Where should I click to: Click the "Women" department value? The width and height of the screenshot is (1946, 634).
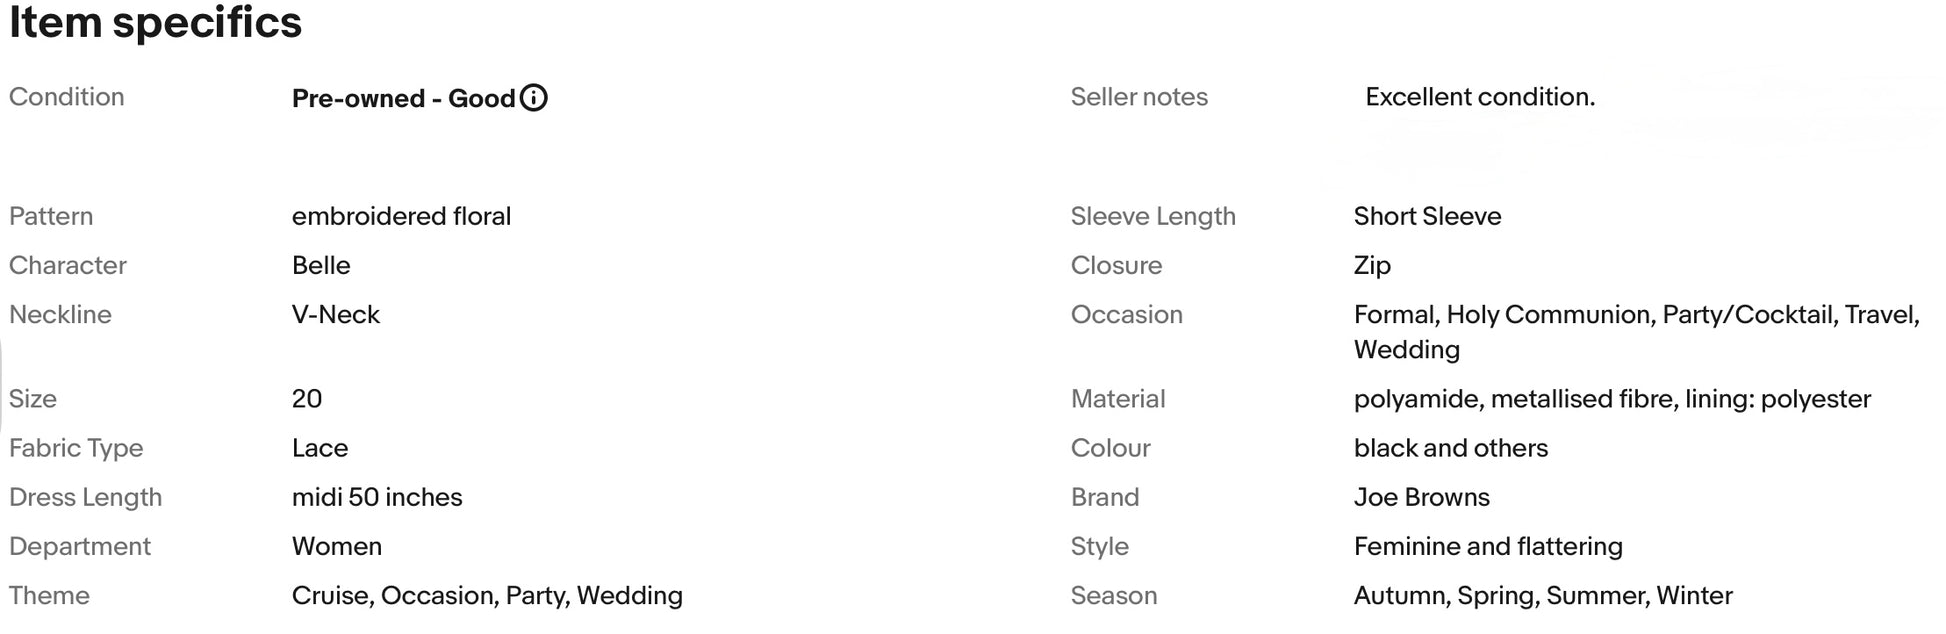tap(337, 546)
